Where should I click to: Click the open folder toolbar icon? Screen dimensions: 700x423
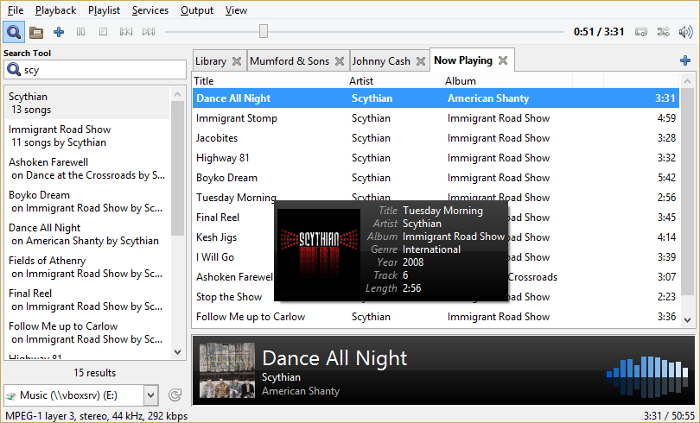click(37, 32)
